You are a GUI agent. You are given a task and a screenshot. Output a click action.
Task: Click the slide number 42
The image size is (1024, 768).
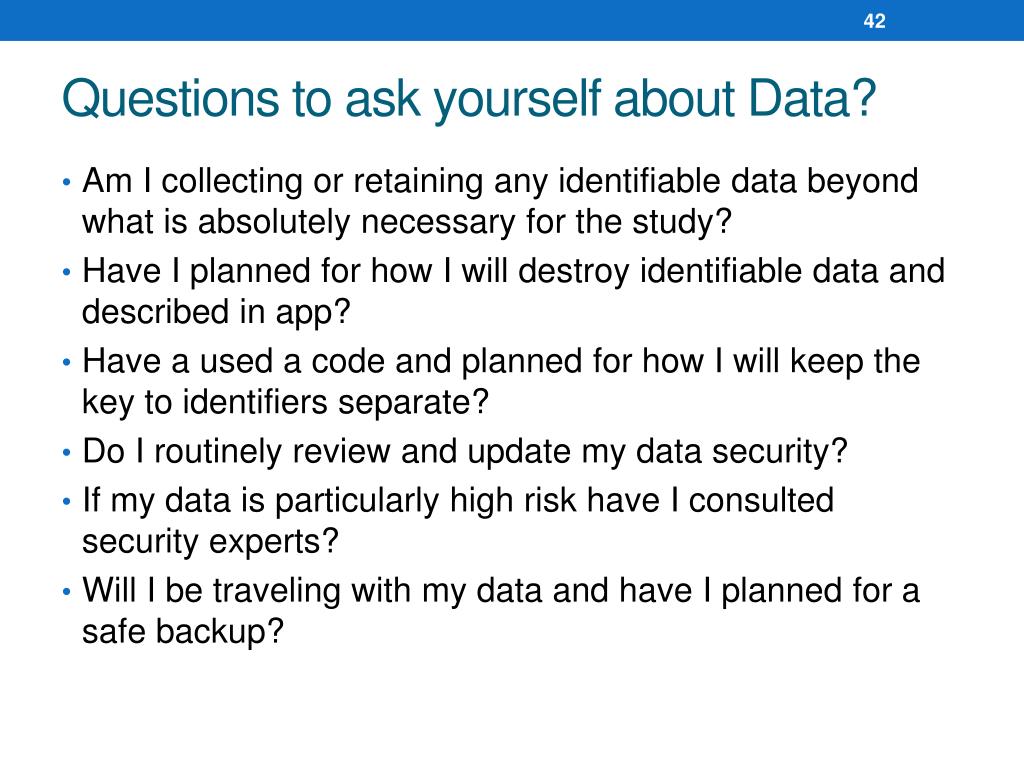[x=874, y=21]
